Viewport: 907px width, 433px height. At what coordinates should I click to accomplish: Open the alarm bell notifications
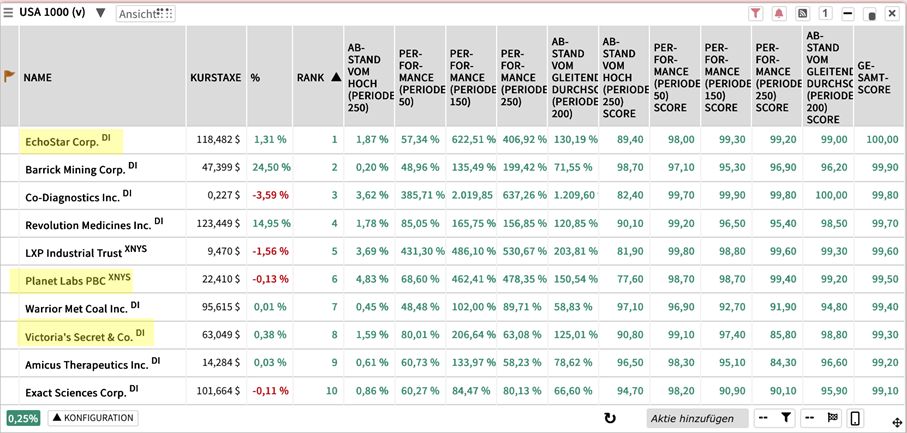[779, 14]
